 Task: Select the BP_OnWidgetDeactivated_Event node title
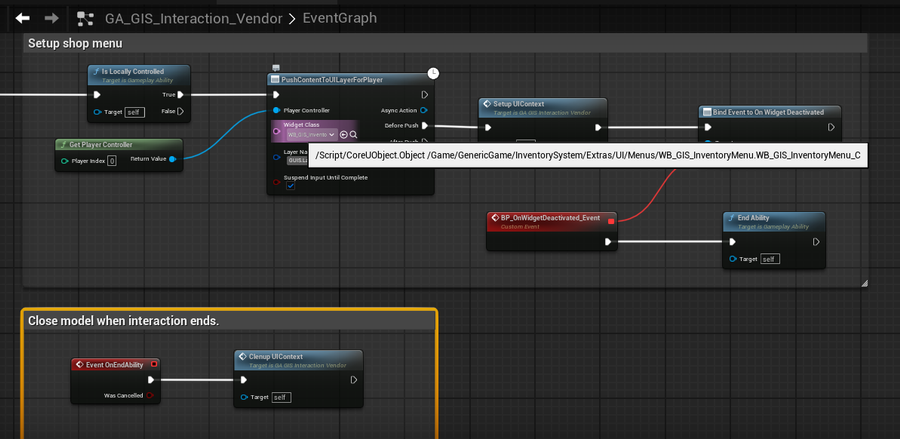[x=550, y=218]
